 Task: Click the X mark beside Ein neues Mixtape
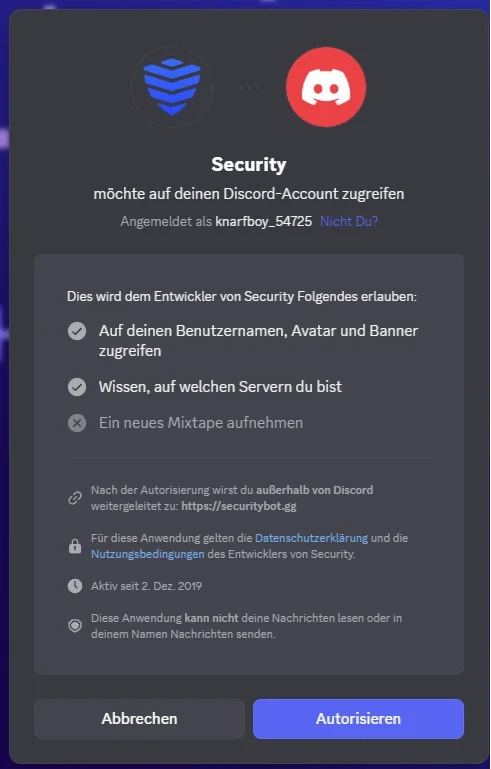tap(77, 423)
